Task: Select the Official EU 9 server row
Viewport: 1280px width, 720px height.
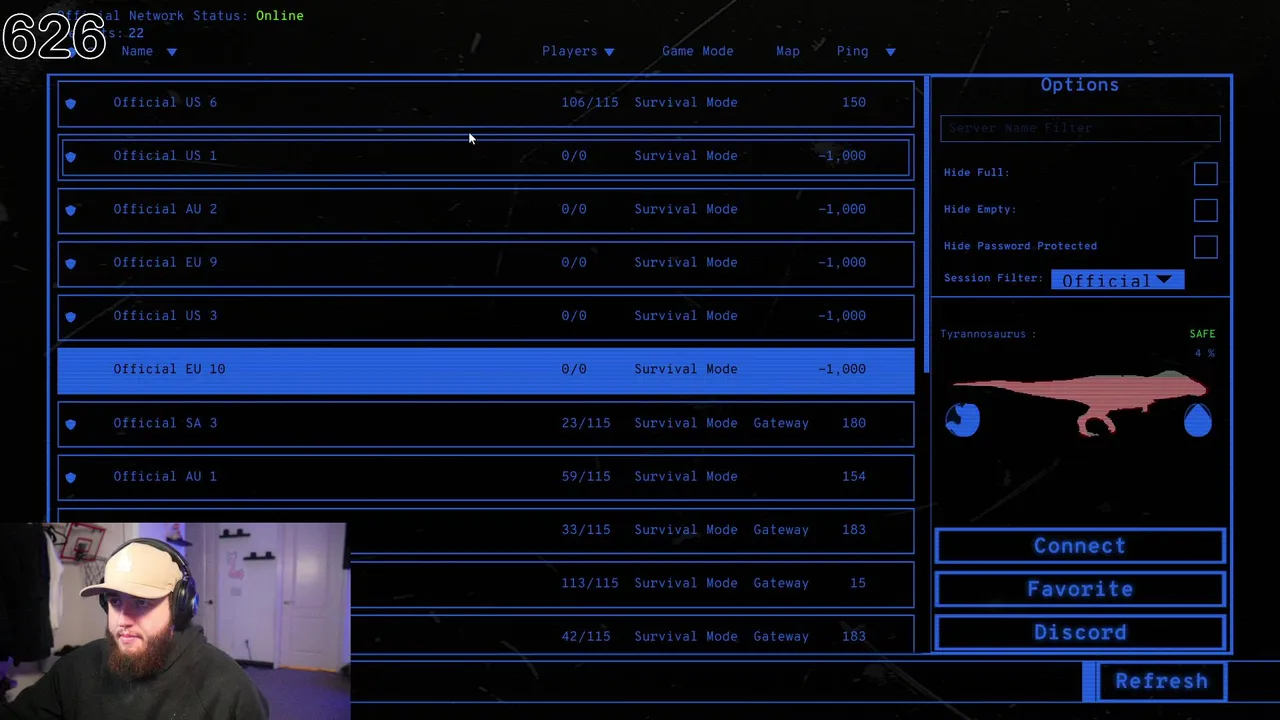Action: [486, 262]
